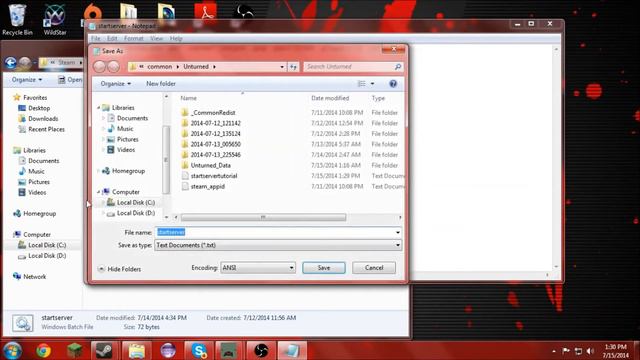This screenshot has width=640, height=360.
Task: Open Steam from the taskbar
Action: pos(105,351)
